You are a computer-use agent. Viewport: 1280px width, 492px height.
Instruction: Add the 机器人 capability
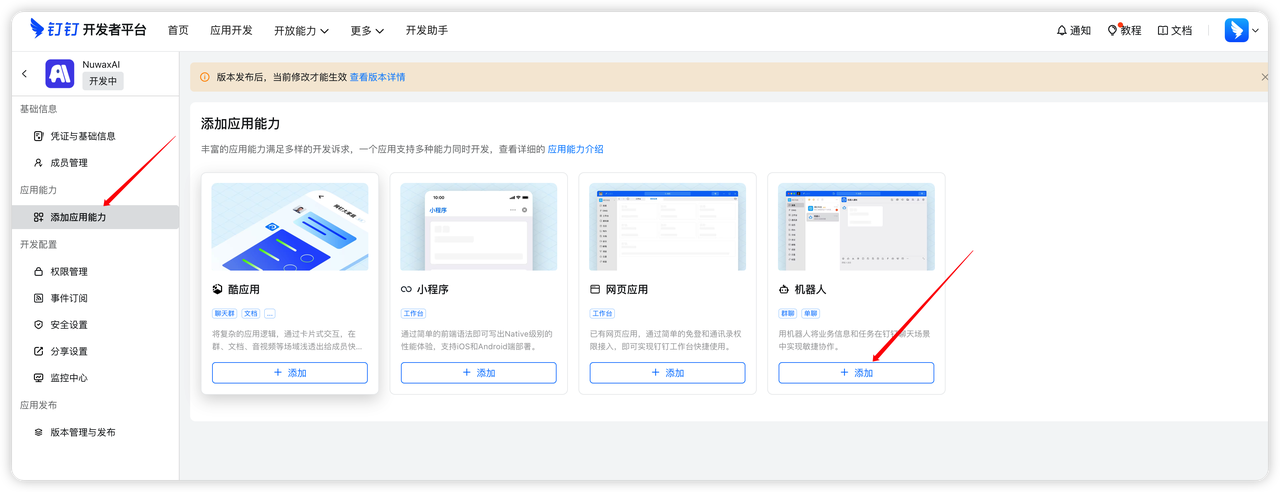857,373
